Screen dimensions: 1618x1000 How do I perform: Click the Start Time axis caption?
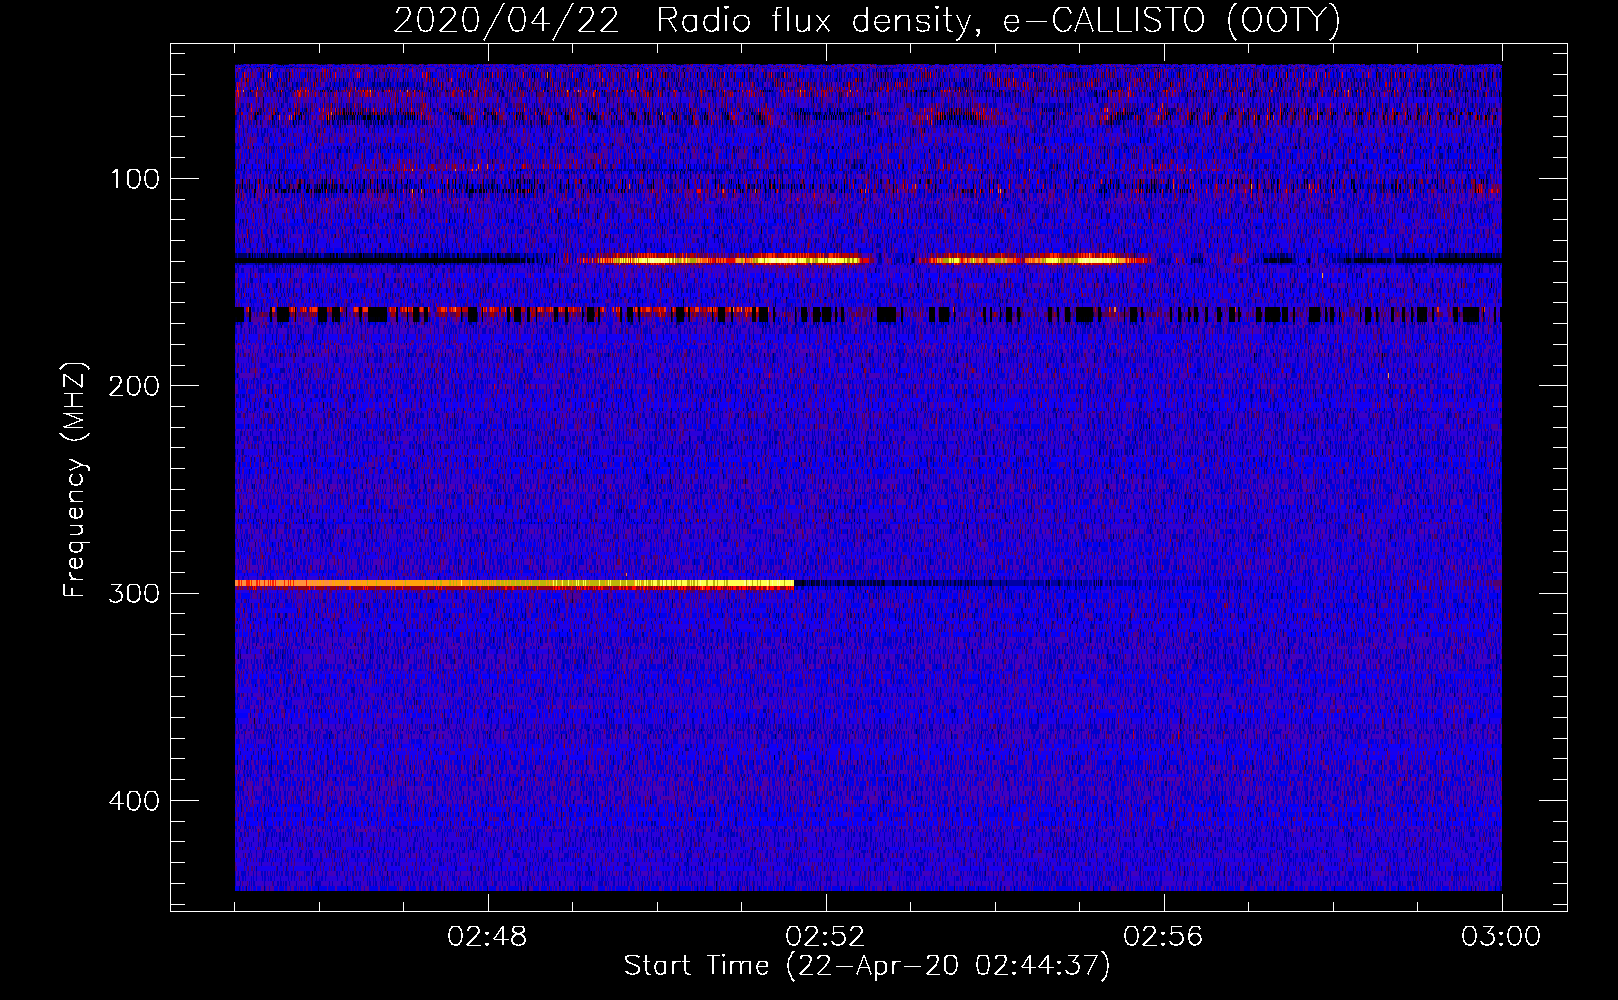(x=867, y=966)
